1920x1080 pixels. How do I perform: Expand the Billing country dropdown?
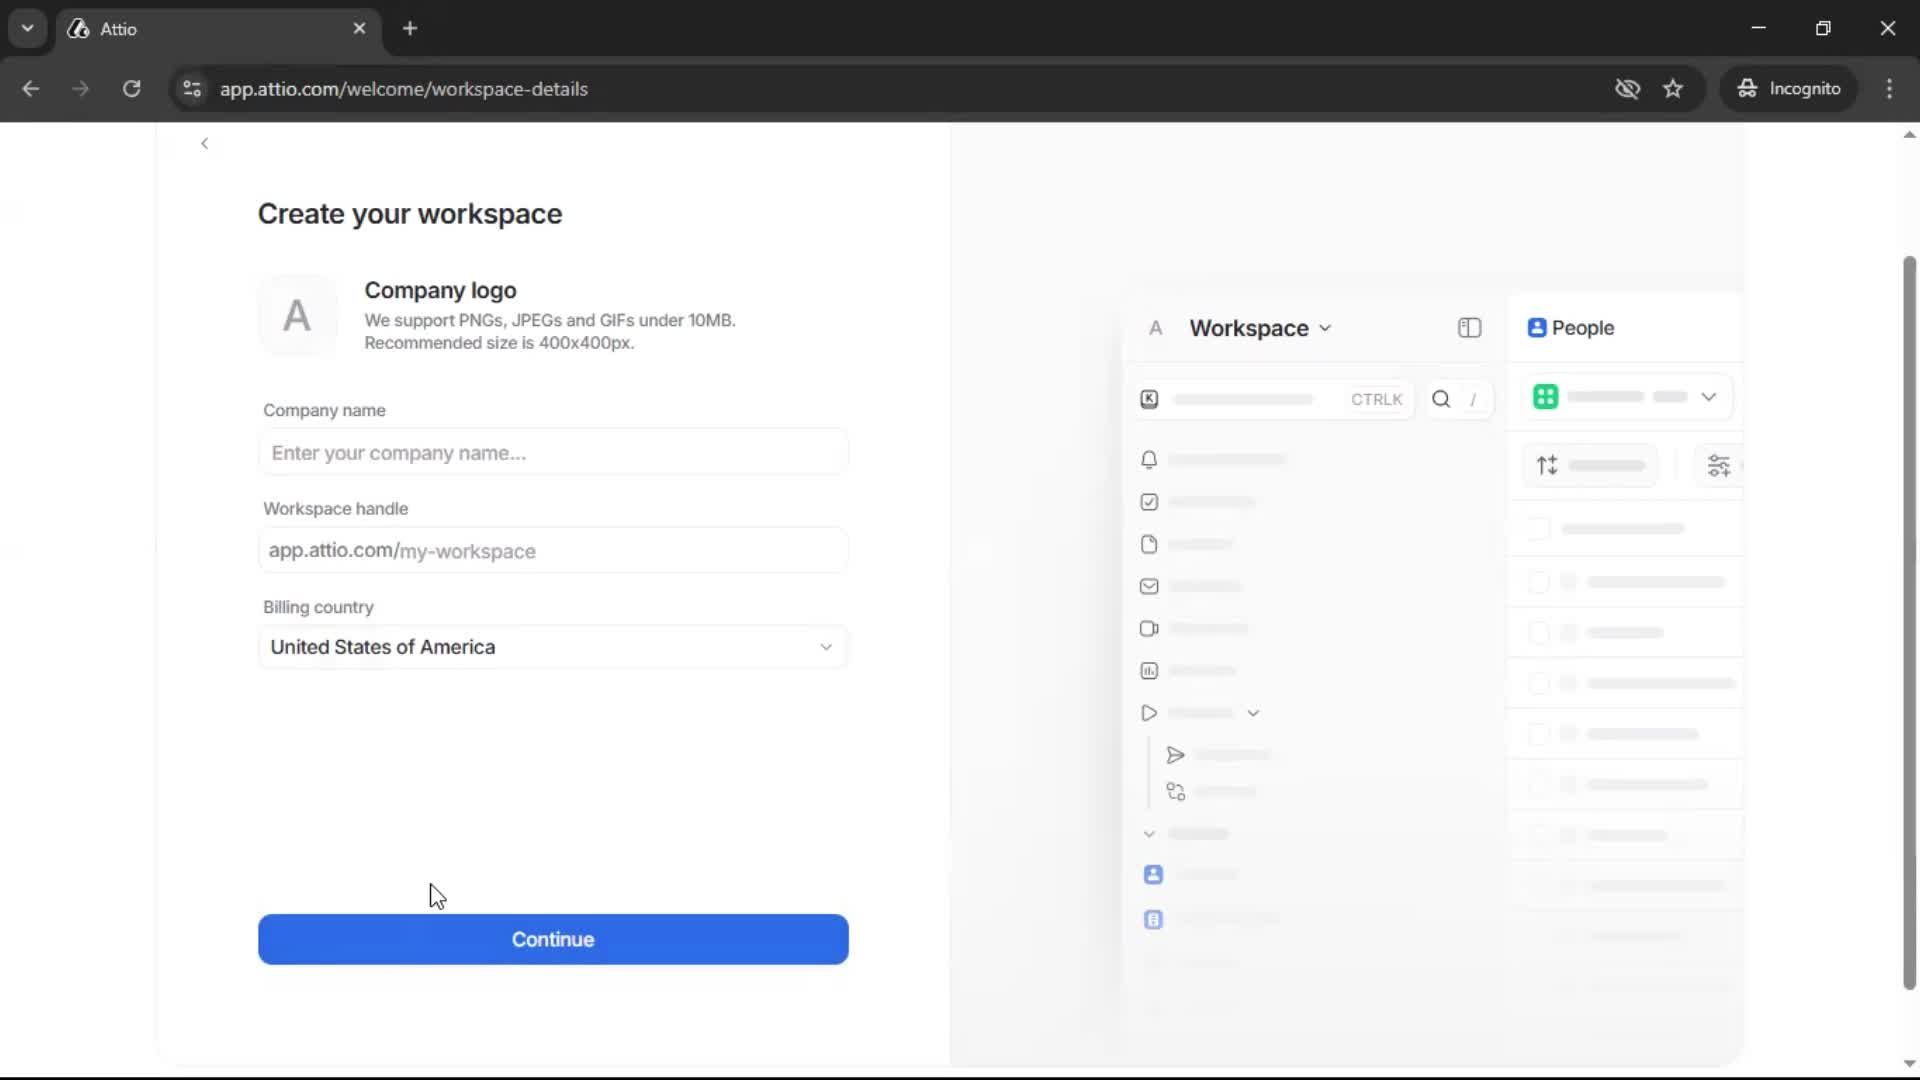826,647
